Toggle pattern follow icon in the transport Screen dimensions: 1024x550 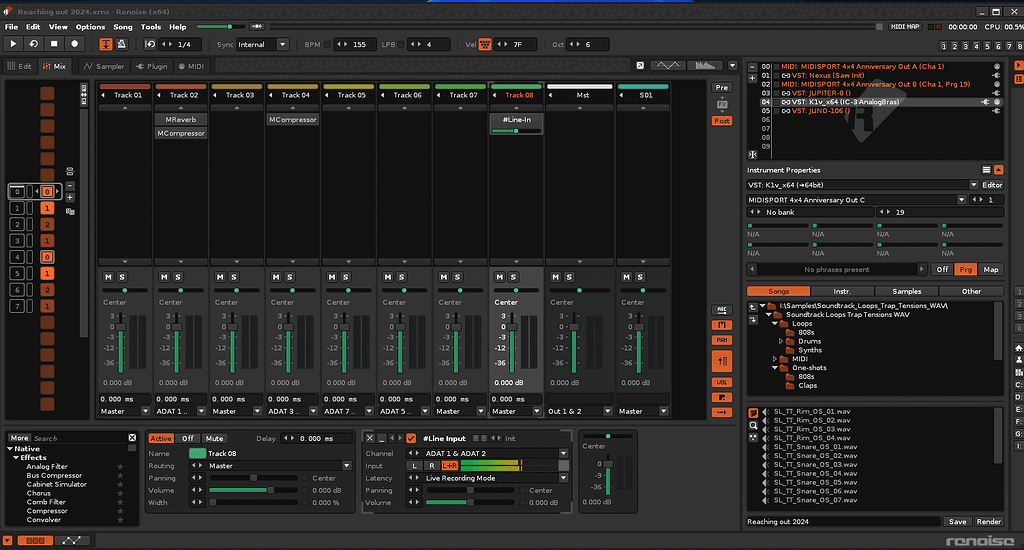[x=105, y=44]
